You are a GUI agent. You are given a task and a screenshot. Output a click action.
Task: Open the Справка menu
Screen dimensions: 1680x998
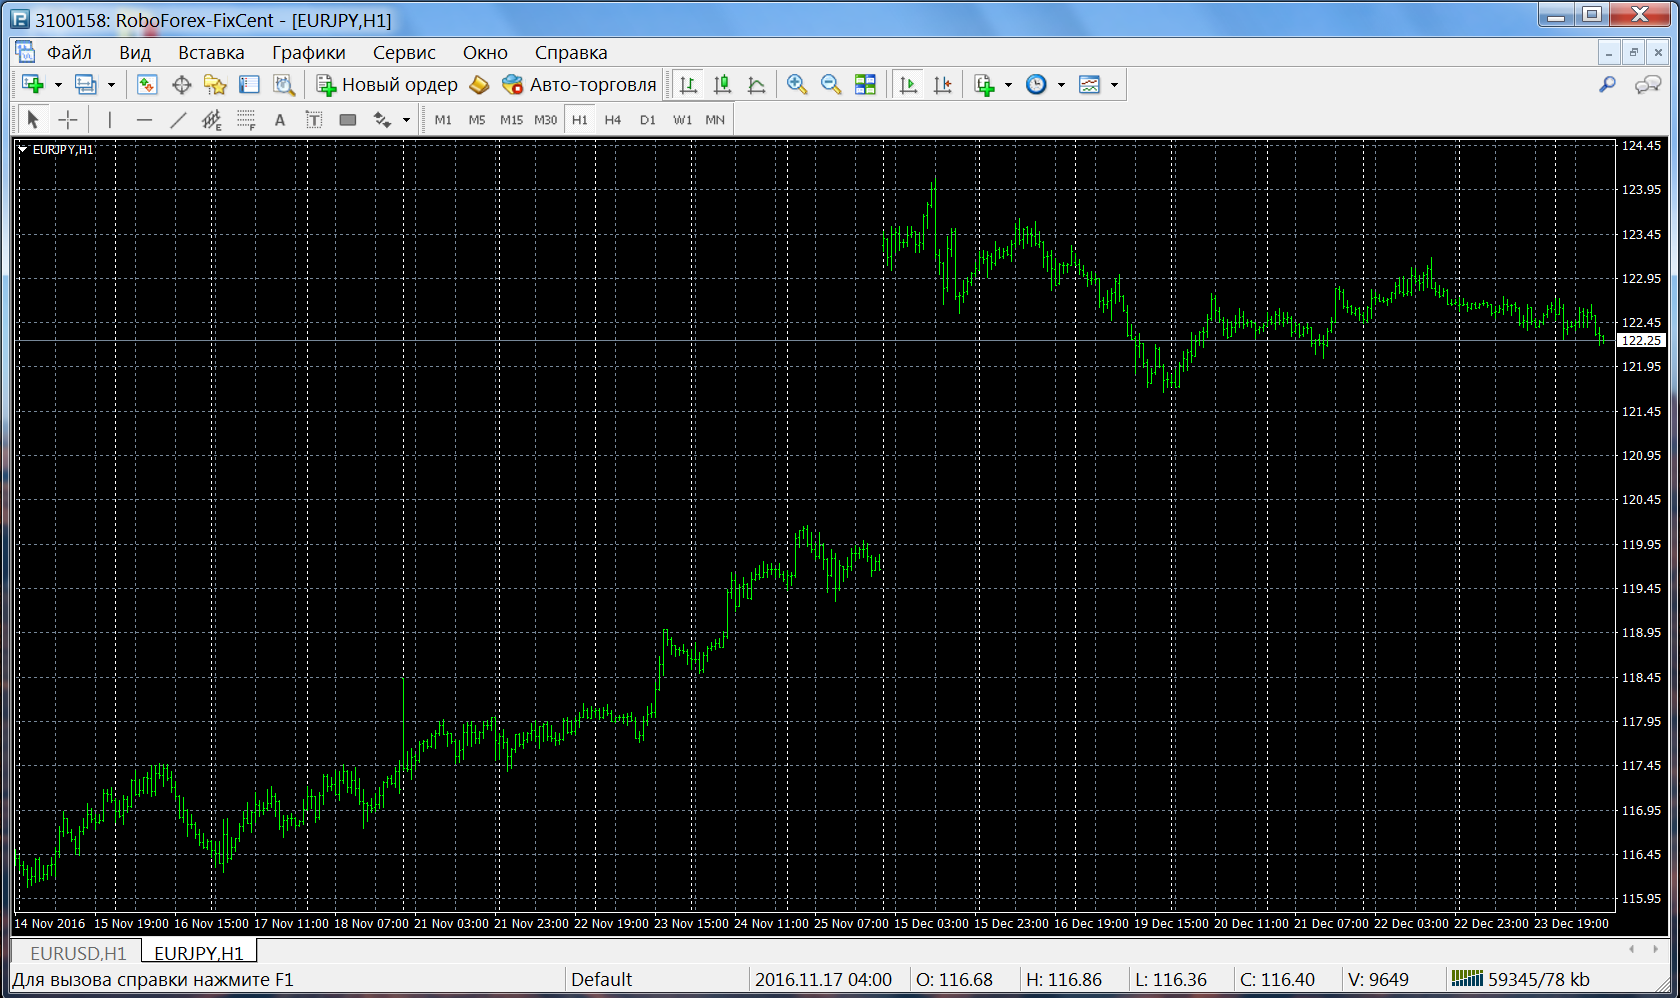(x=571, y=53)
